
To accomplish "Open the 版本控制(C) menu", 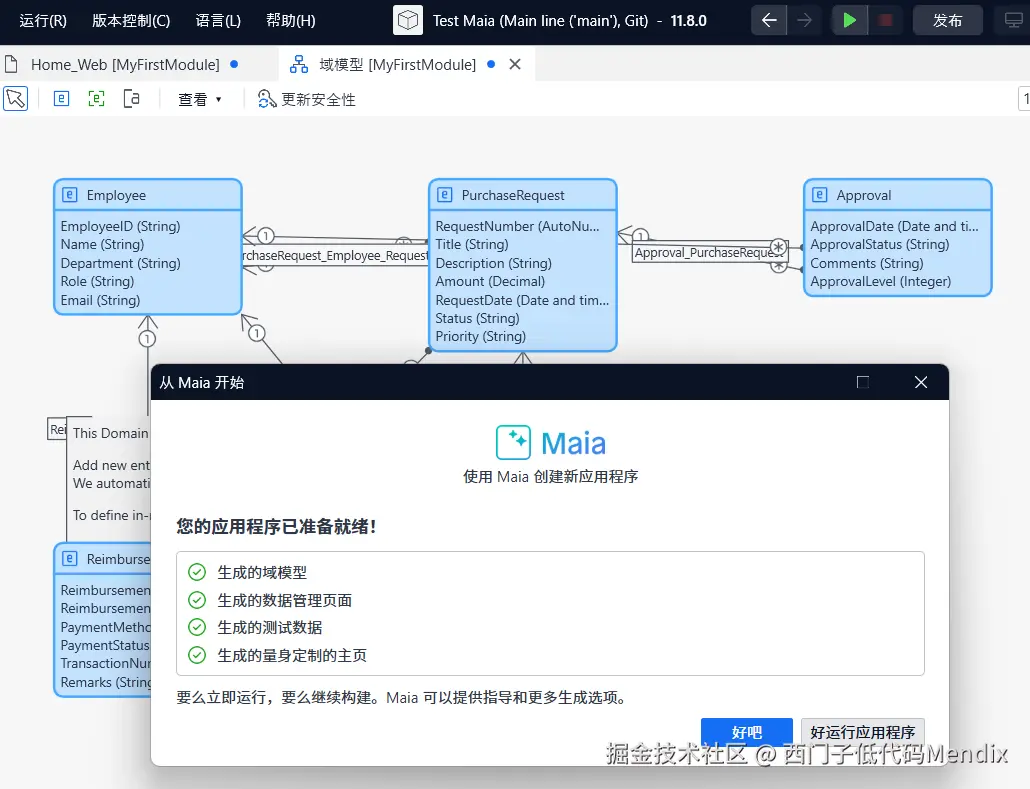I will pos(131,21).
